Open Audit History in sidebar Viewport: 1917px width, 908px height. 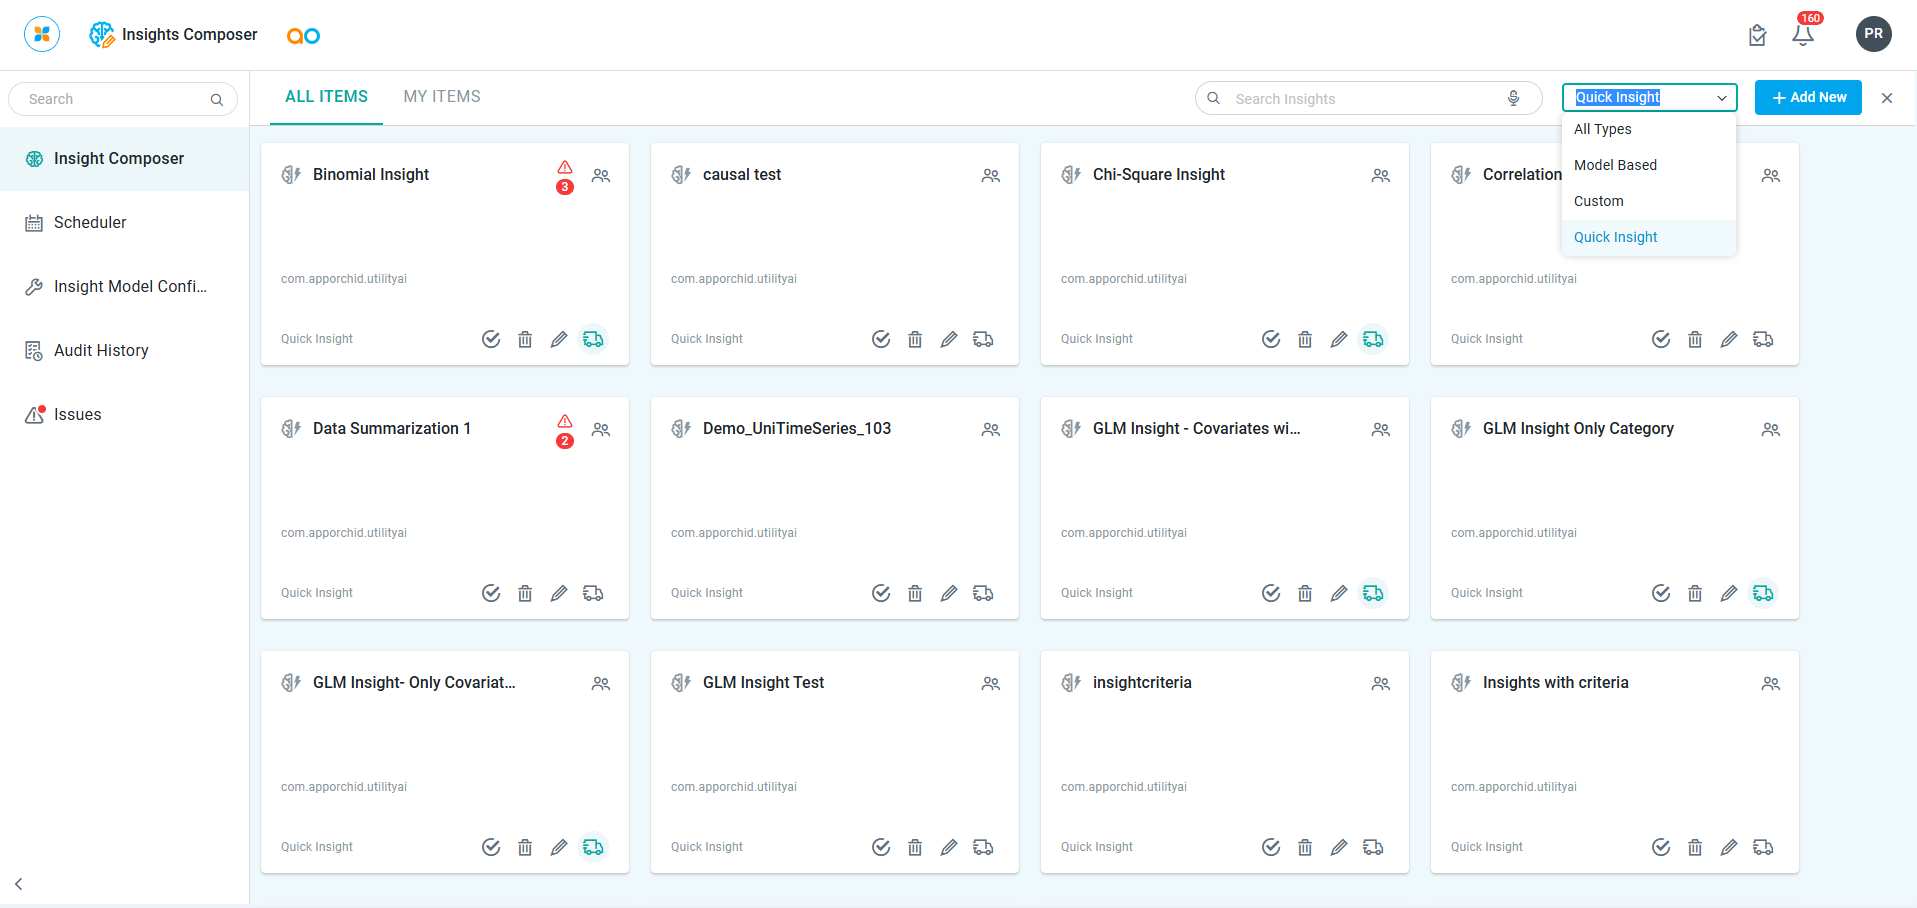[x=101, y=350]
